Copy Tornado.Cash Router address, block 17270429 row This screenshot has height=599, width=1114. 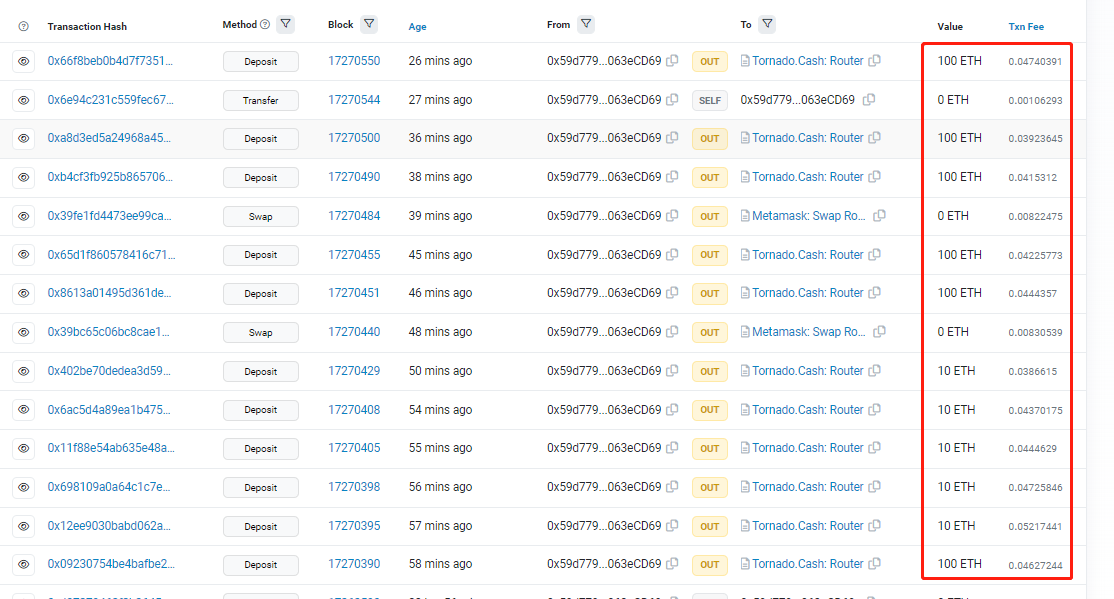(x=875, y=371)
